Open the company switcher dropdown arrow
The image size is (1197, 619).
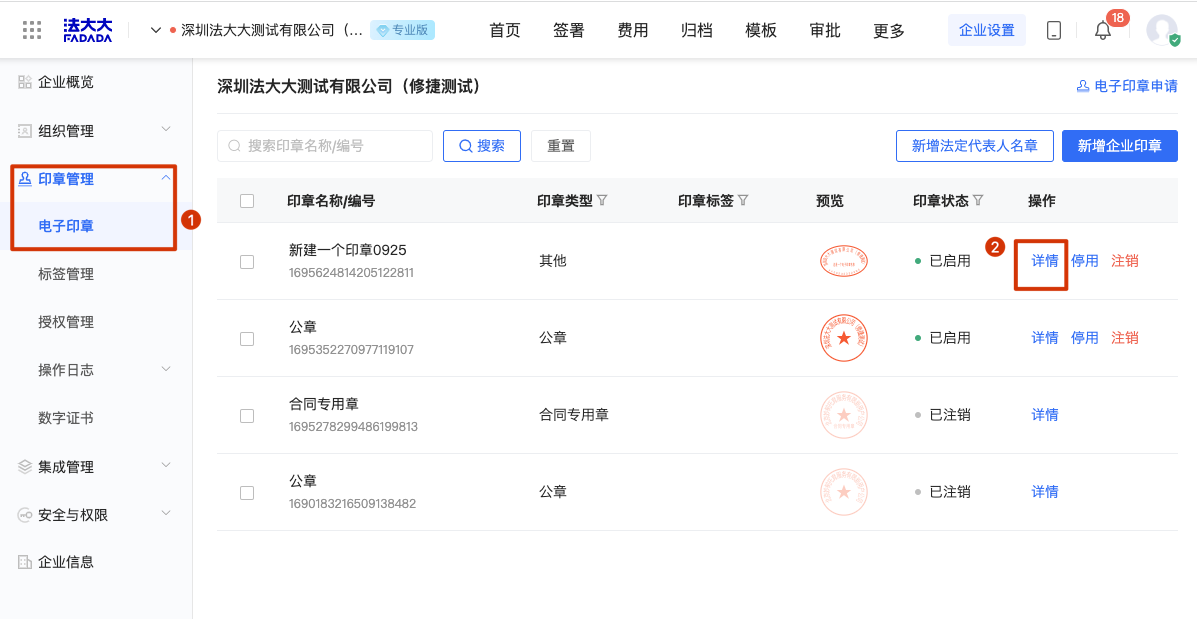point(156,31)
